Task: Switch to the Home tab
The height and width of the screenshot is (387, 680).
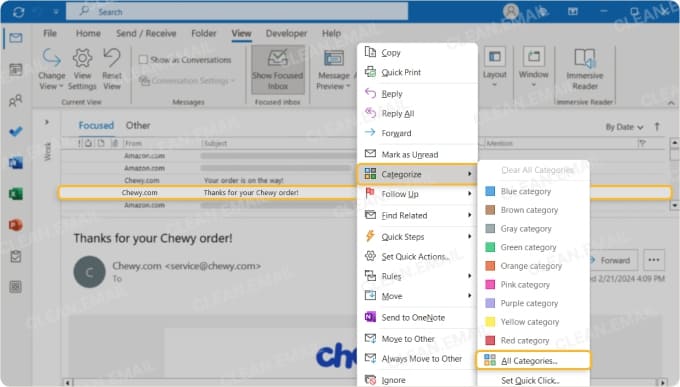Action: (88, 33)
